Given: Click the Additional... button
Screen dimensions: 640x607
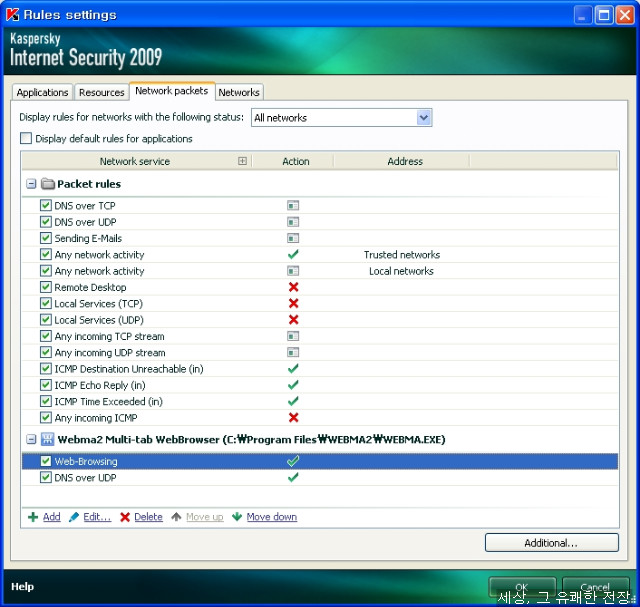Looking at the screenshot, I should pyautogui.click(x=551, y=543).
